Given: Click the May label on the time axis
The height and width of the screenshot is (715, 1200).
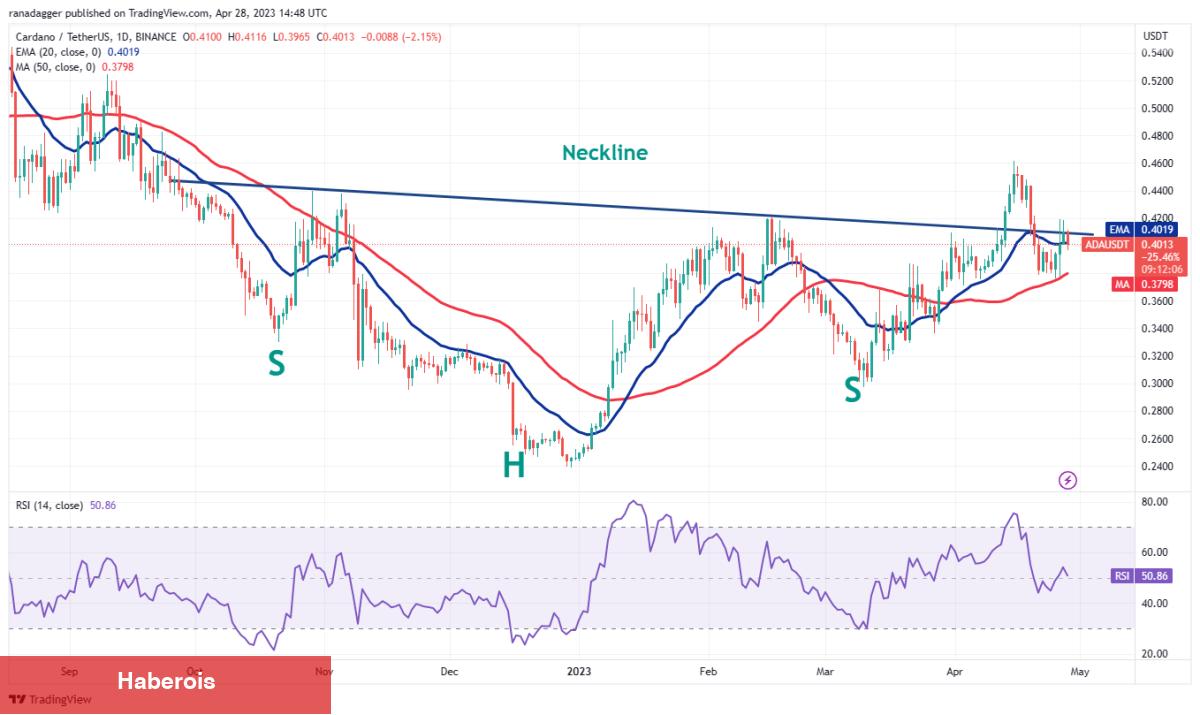Looking at the screenshot, I should [x=1078, y=674].
